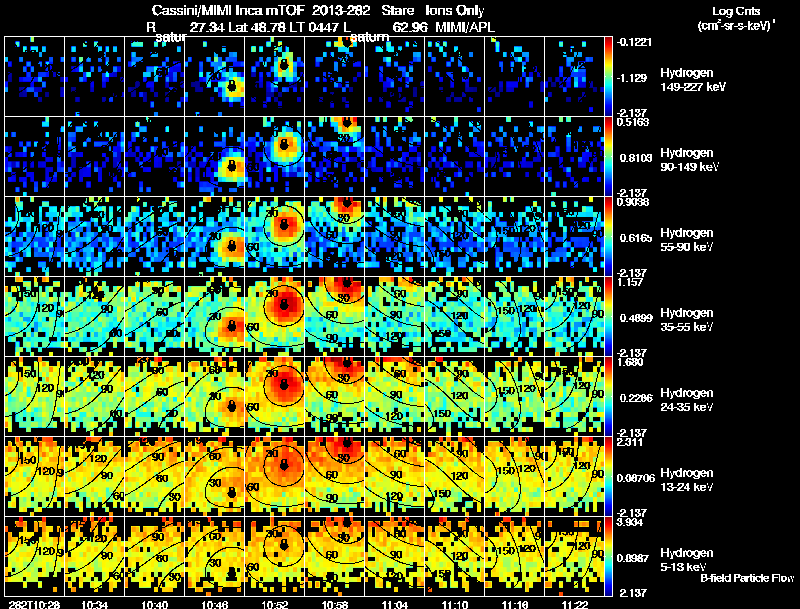Click the 'MIMI/APL' header text
800x609 pixels.
[465, 27]
